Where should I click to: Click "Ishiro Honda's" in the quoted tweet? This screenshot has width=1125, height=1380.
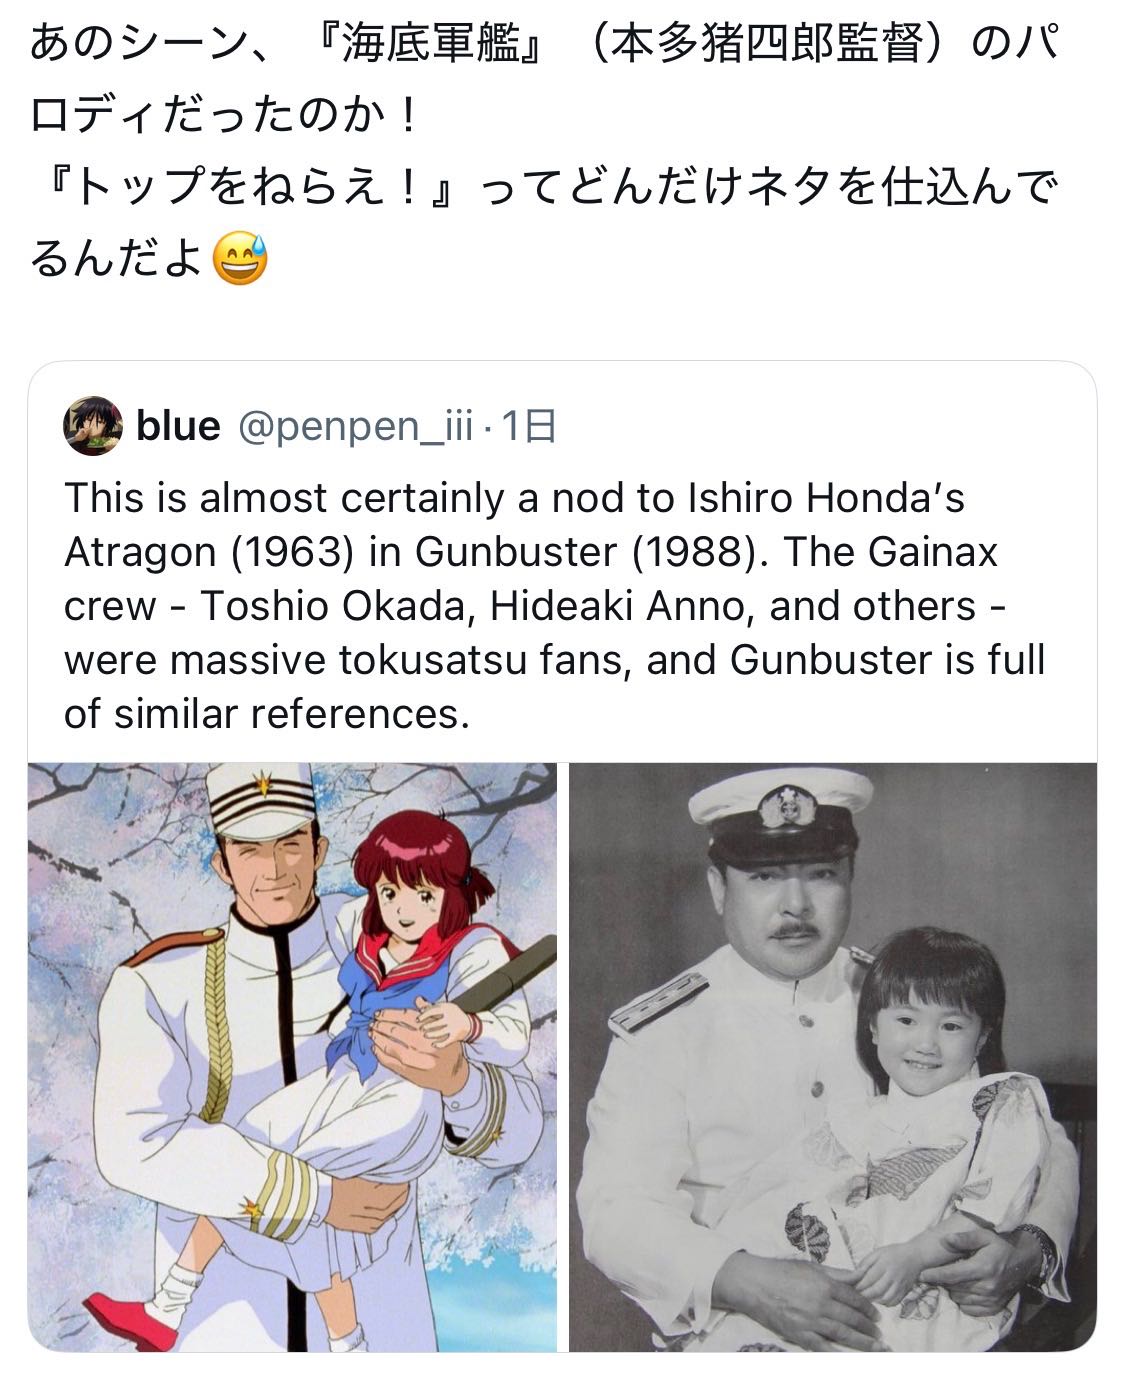click(x=826, y=498)
